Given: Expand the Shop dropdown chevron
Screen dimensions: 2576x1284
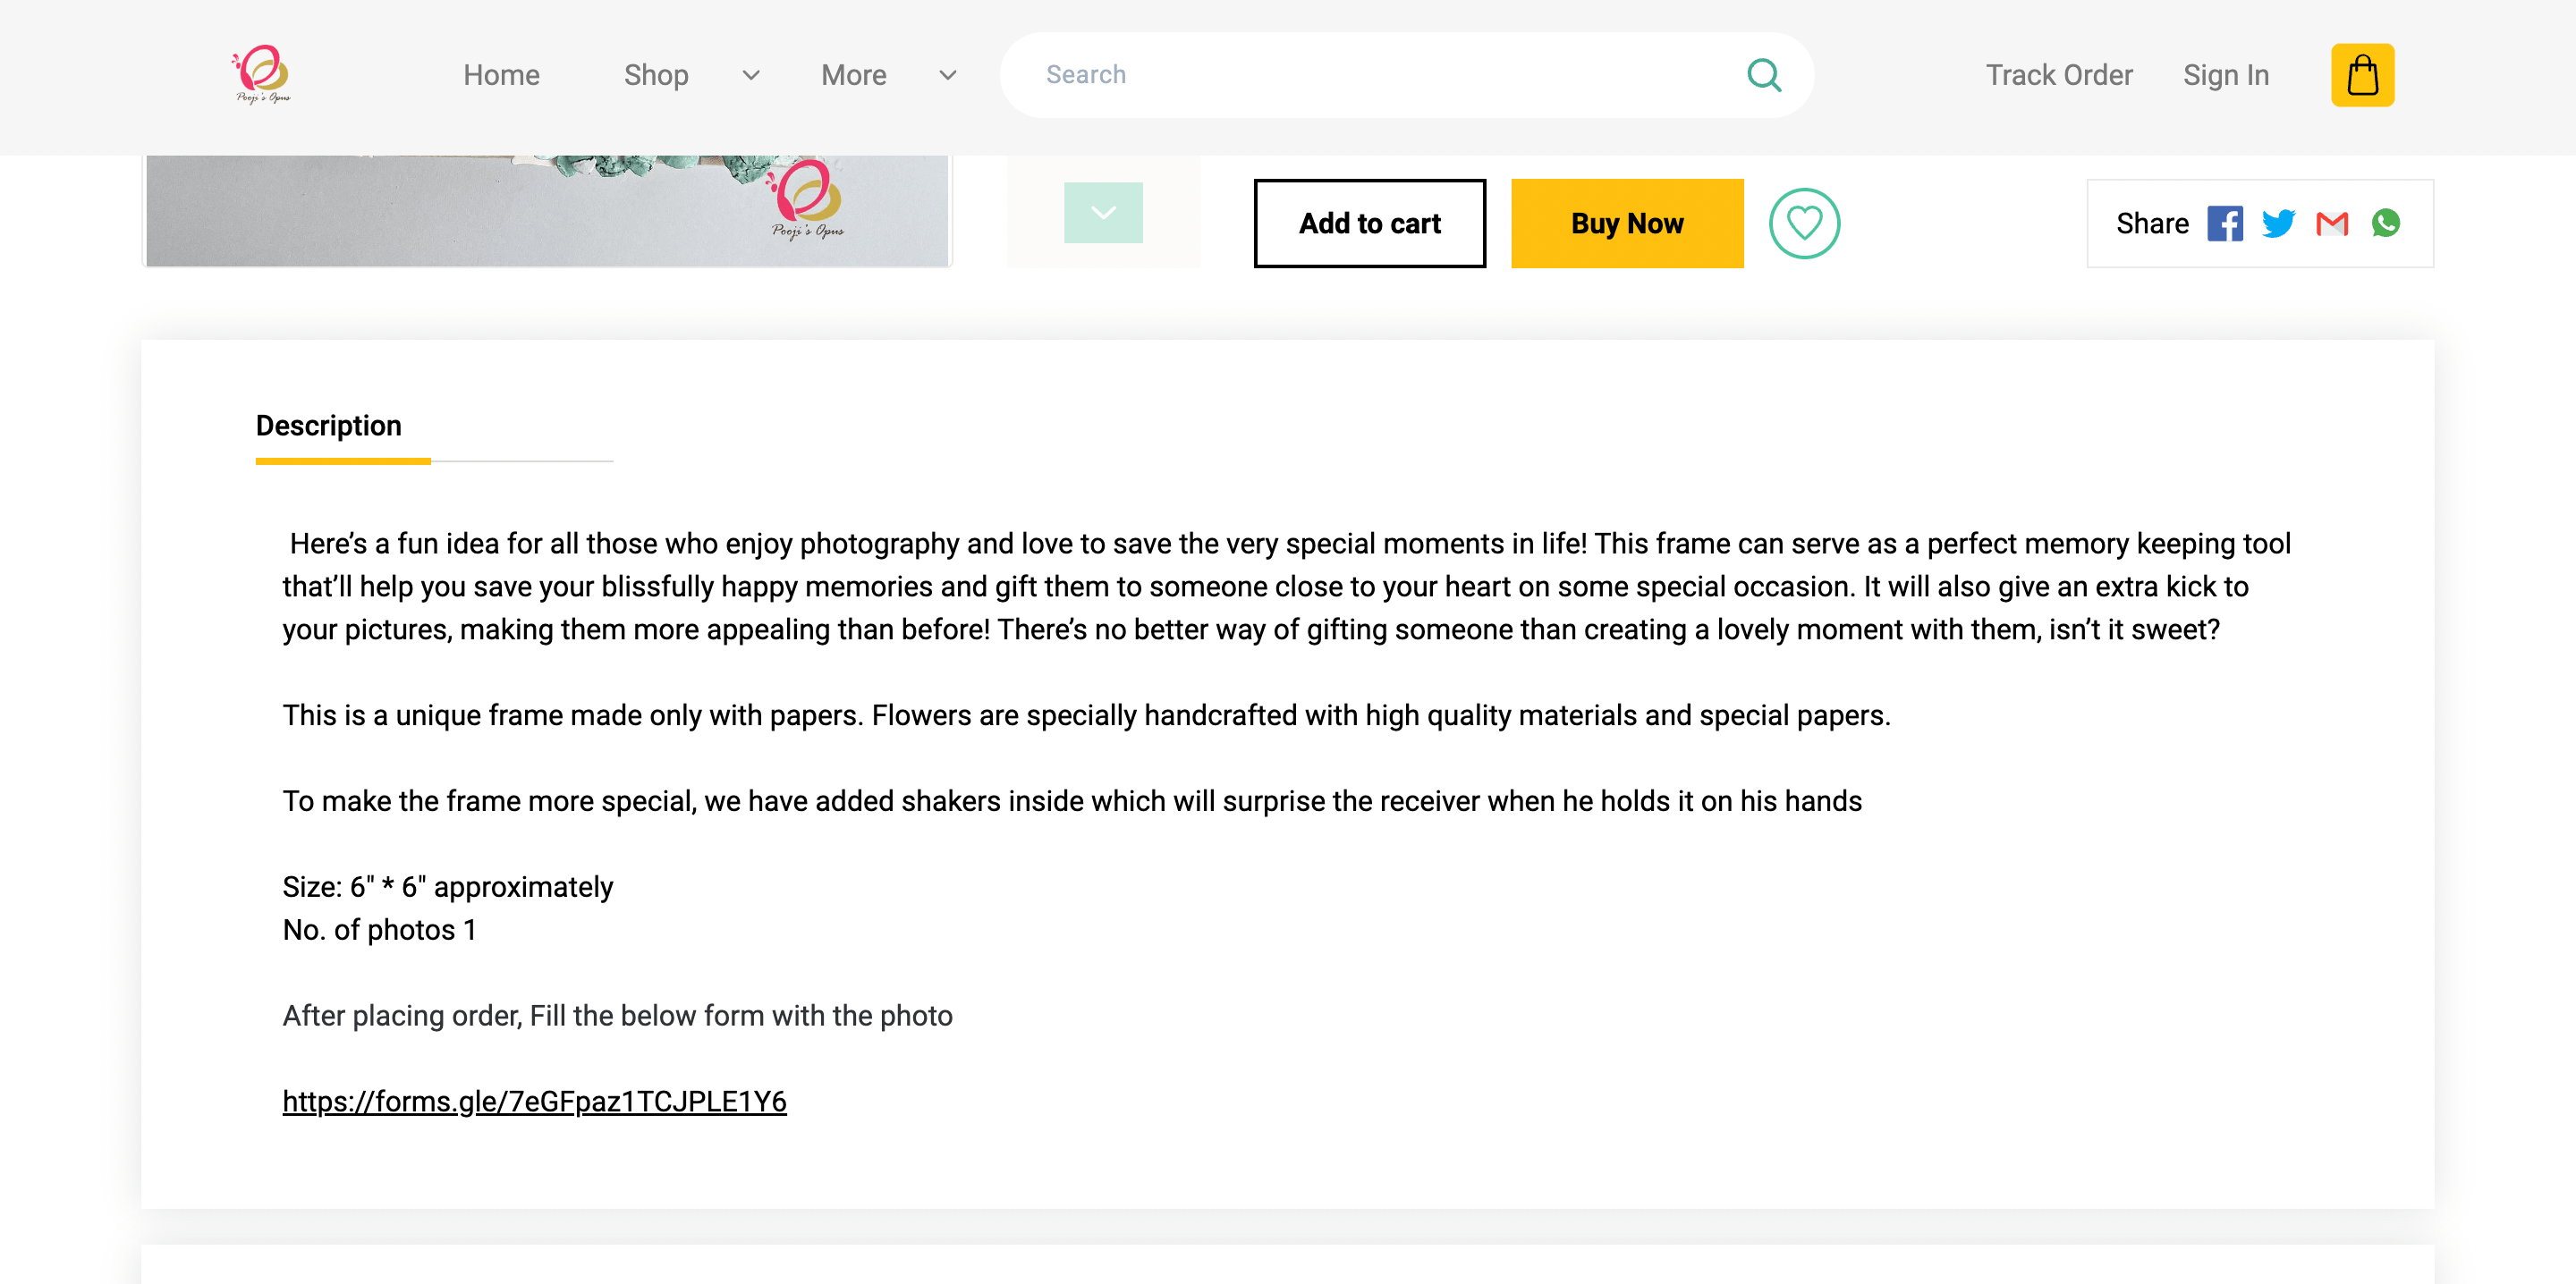Looking at the screenshot, I should (x=751, y=75).
